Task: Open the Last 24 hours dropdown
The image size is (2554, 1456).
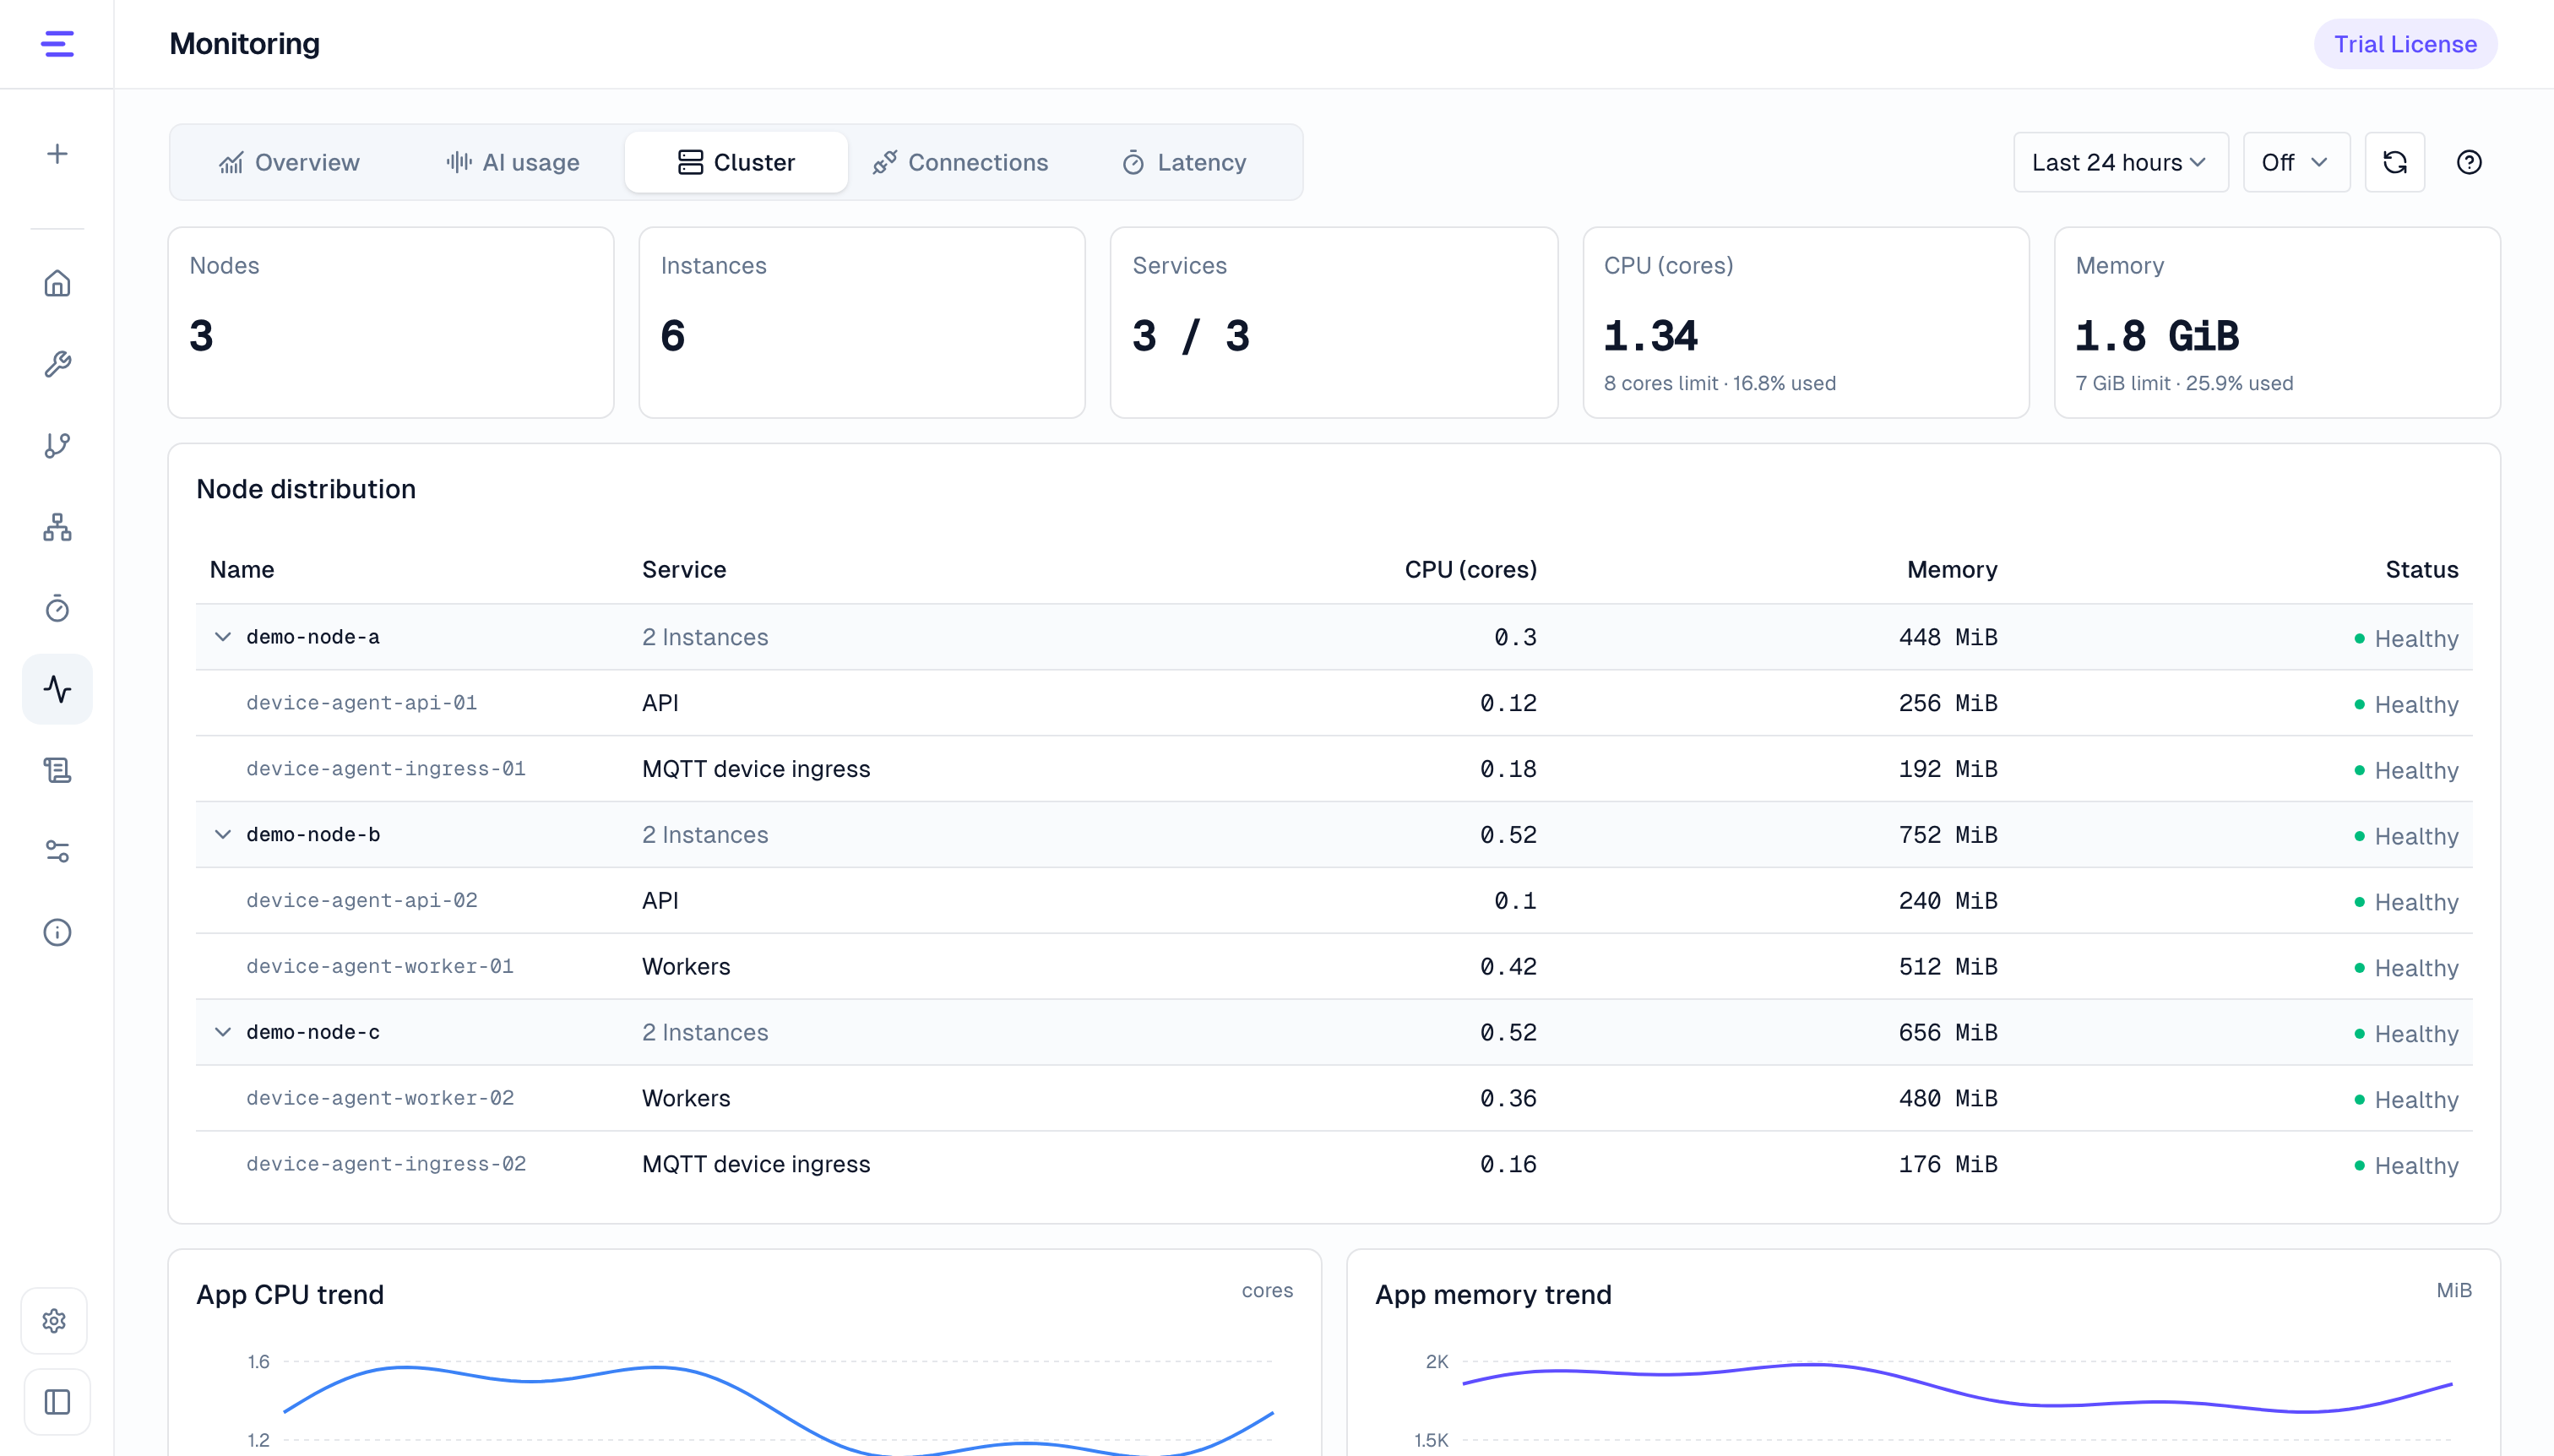Action: coord(2120,162)
